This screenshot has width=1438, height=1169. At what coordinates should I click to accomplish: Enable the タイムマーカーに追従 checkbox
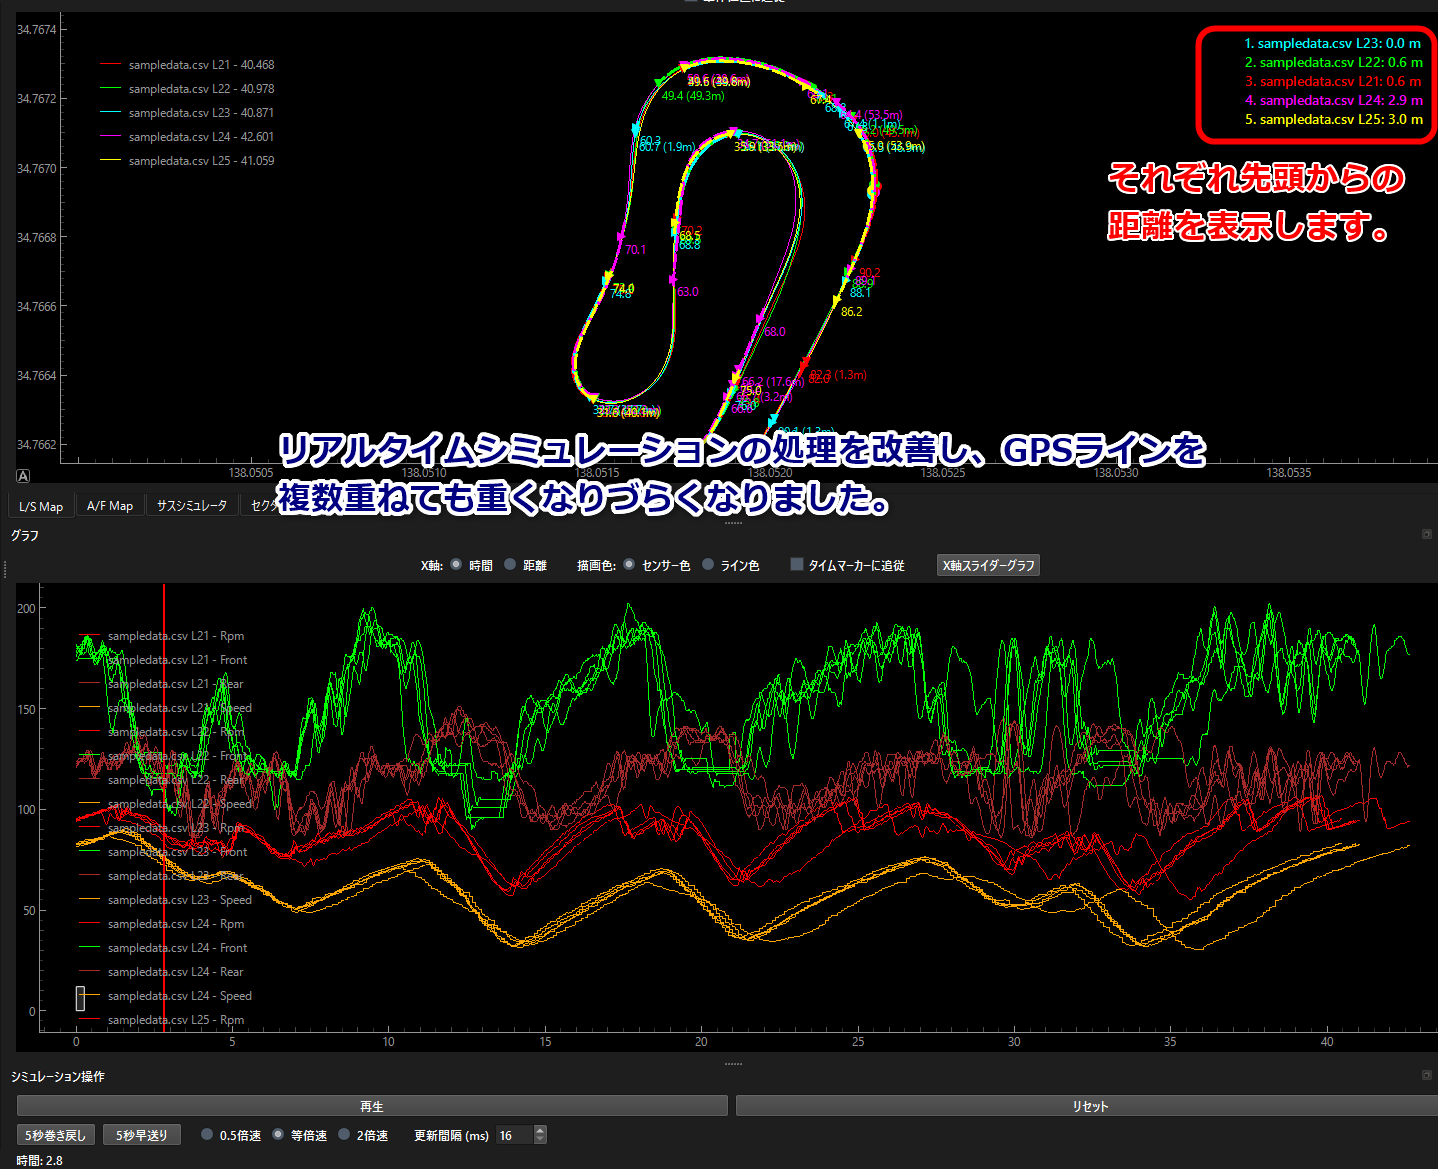(795, 564)
